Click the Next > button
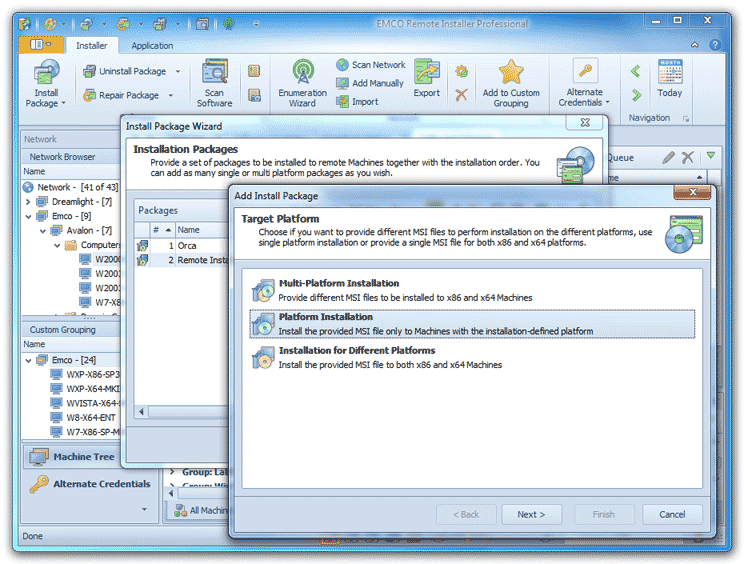This screenshot has height=564, width=744. [531, 514]
